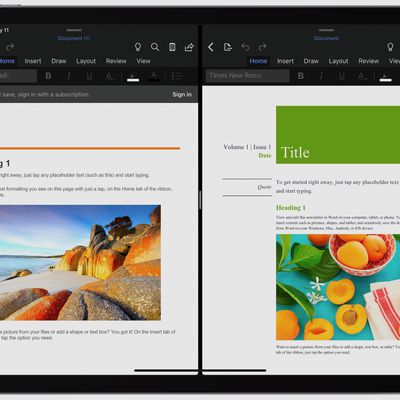Open Tell Me lightbulb in left window
The image size is (400, 400).
pyautogui.click(x=138, y=47)
